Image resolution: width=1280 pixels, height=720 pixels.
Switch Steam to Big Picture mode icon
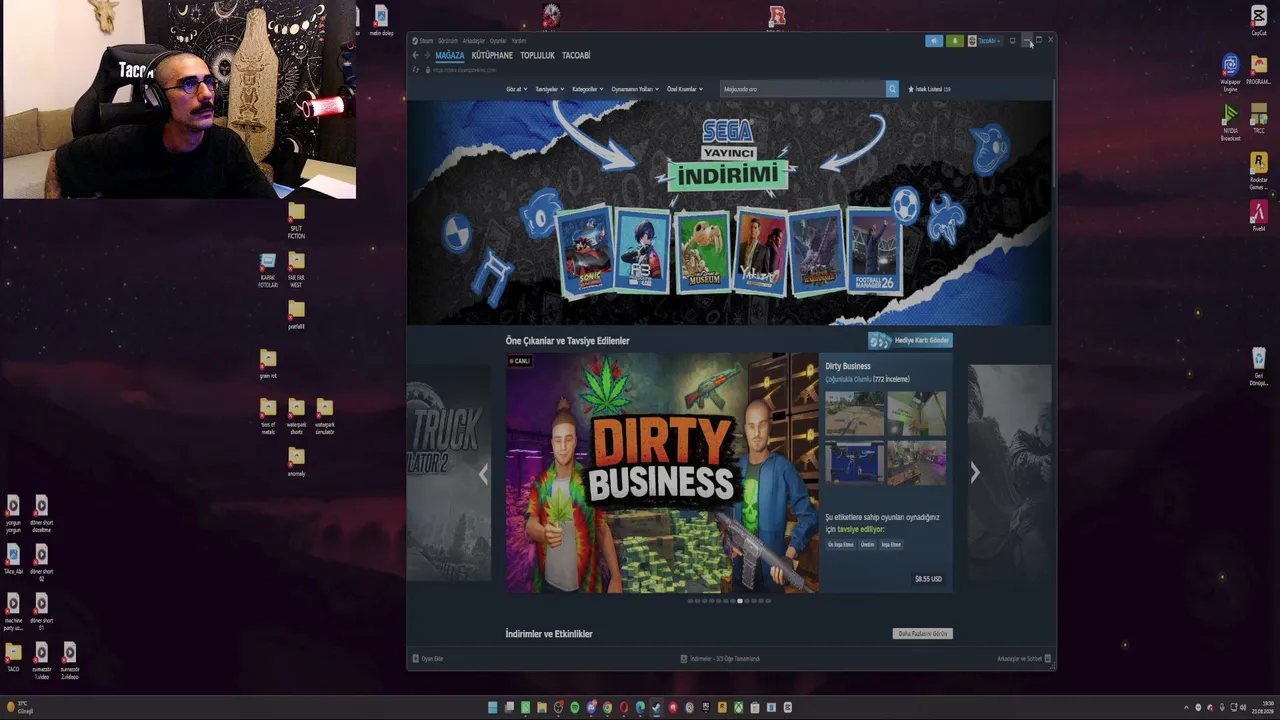pyautogui.click(x=1012, y=41)
